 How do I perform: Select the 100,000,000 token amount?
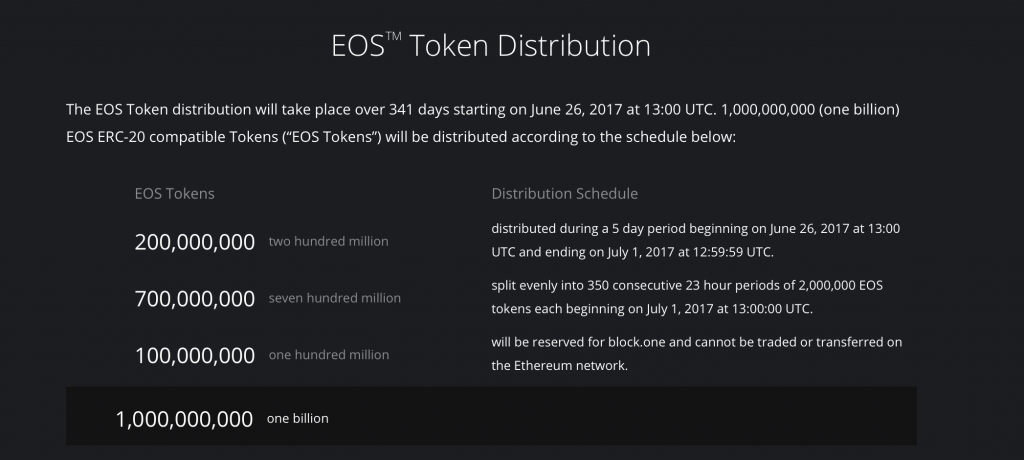[195, 356]
